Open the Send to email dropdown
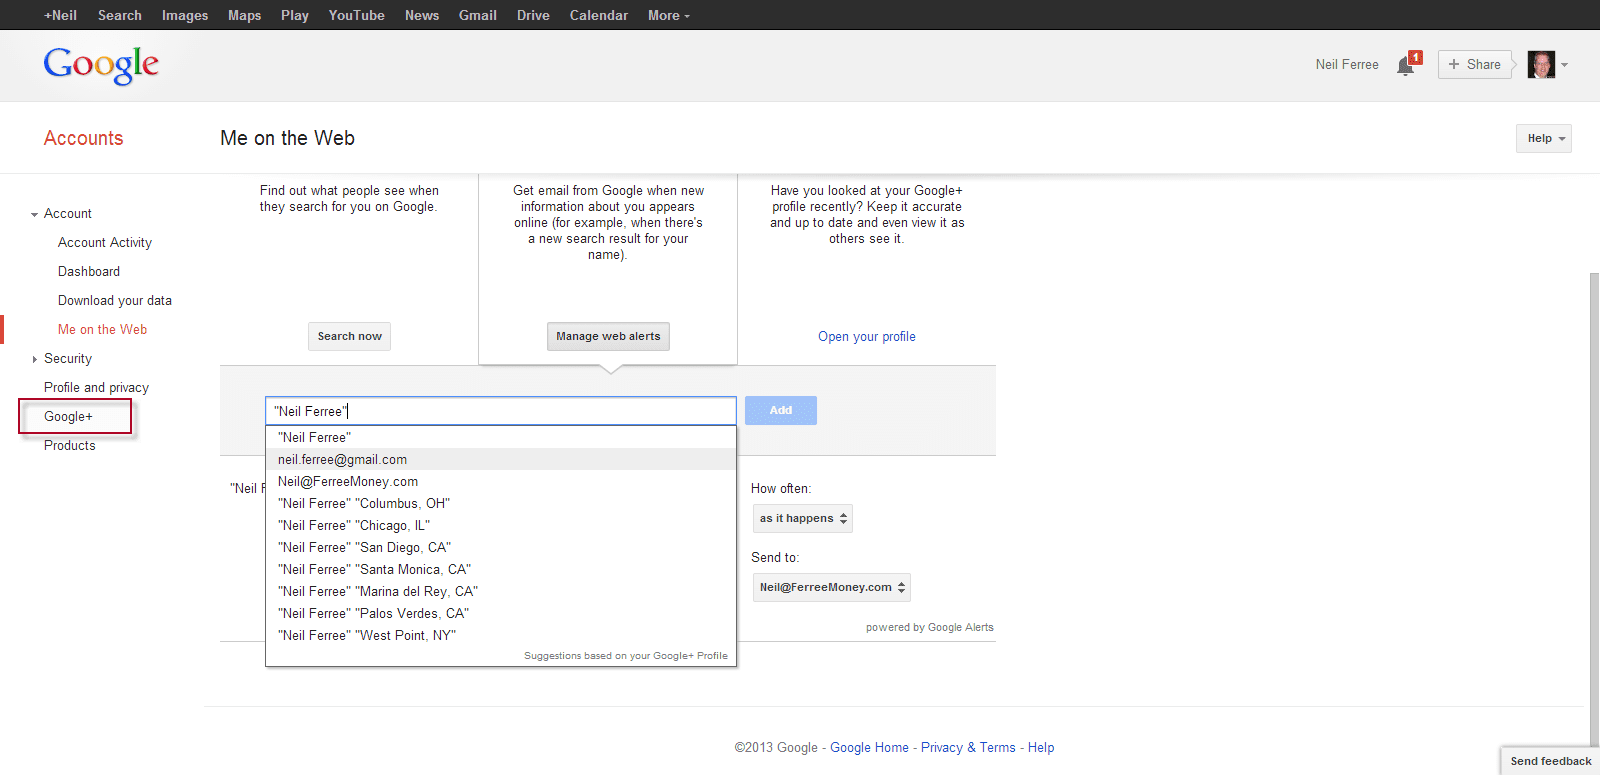Screen dimensions: 1600x775 832,587
